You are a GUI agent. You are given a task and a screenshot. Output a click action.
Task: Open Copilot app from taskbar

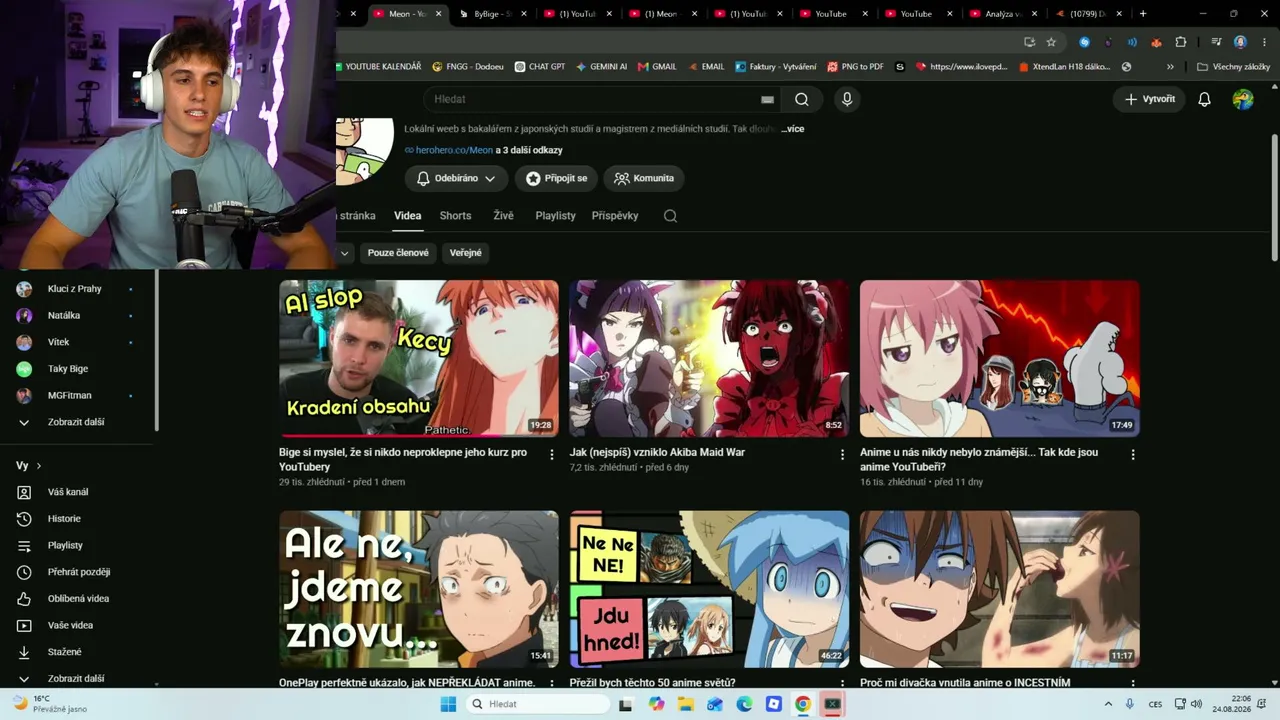click(656, 704)
